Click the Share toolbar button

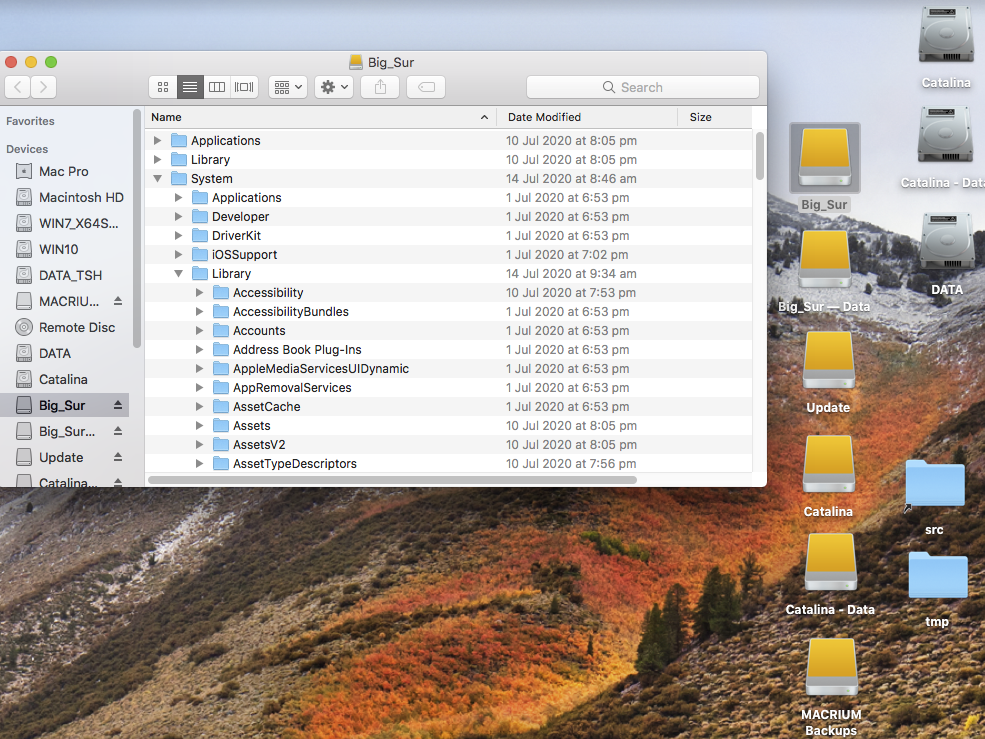tap(380, 87)
